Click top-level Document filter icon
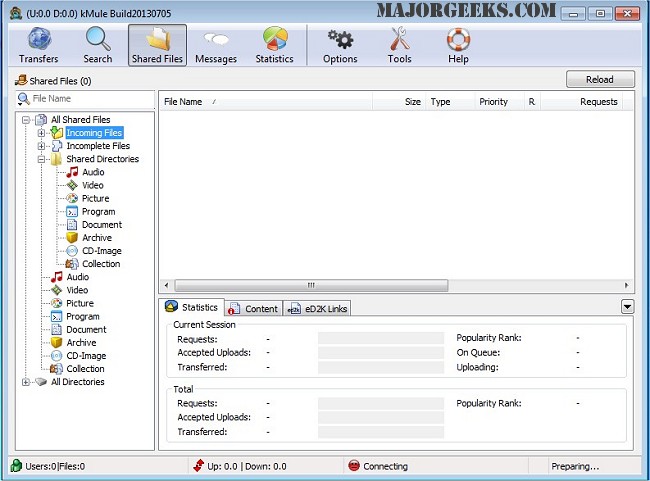 coord(57,330)
